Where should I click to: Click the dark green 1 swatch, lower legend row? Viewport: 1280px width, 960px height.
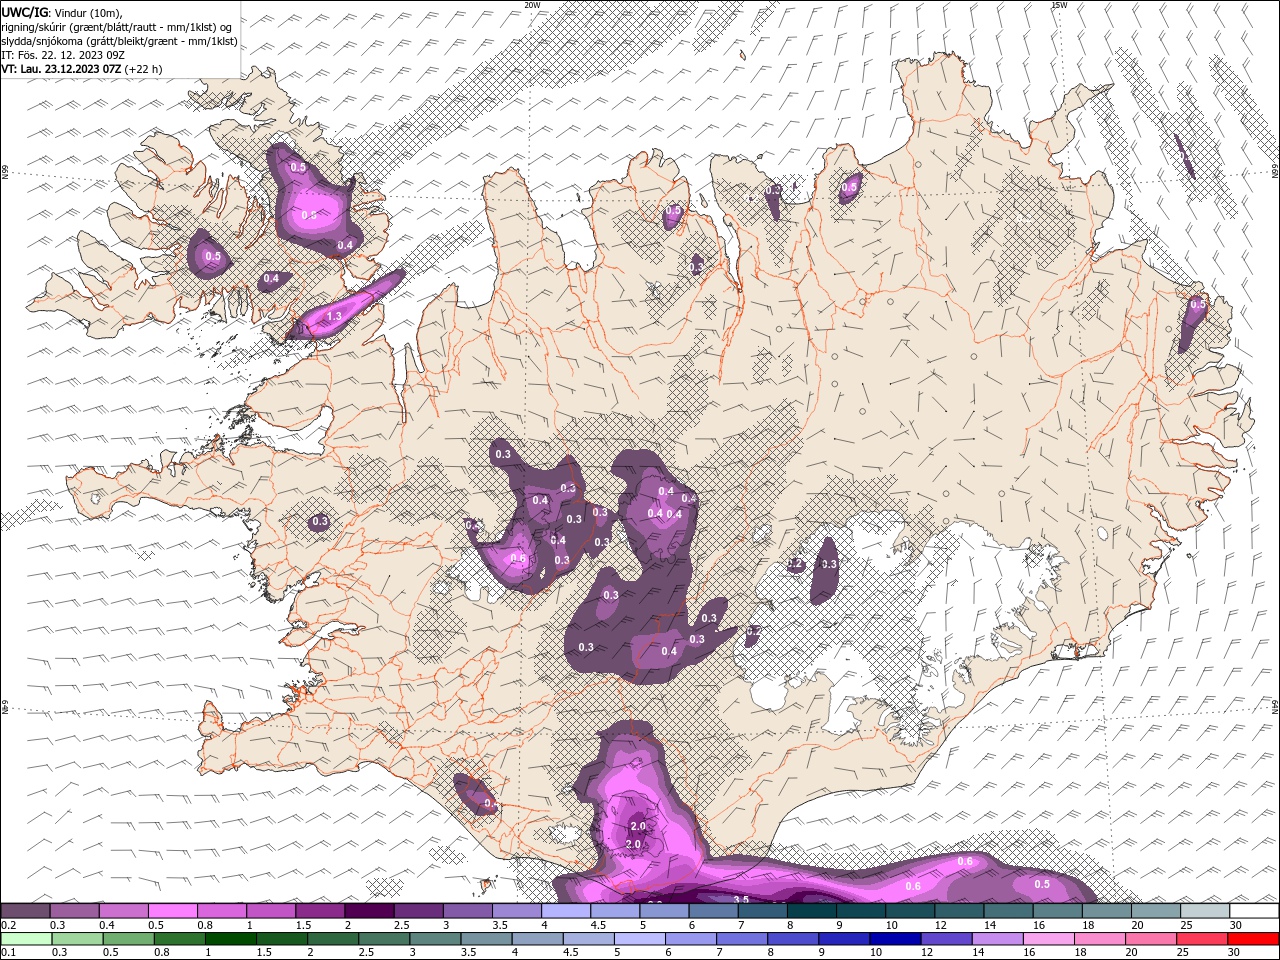click(x=230, y=939)
